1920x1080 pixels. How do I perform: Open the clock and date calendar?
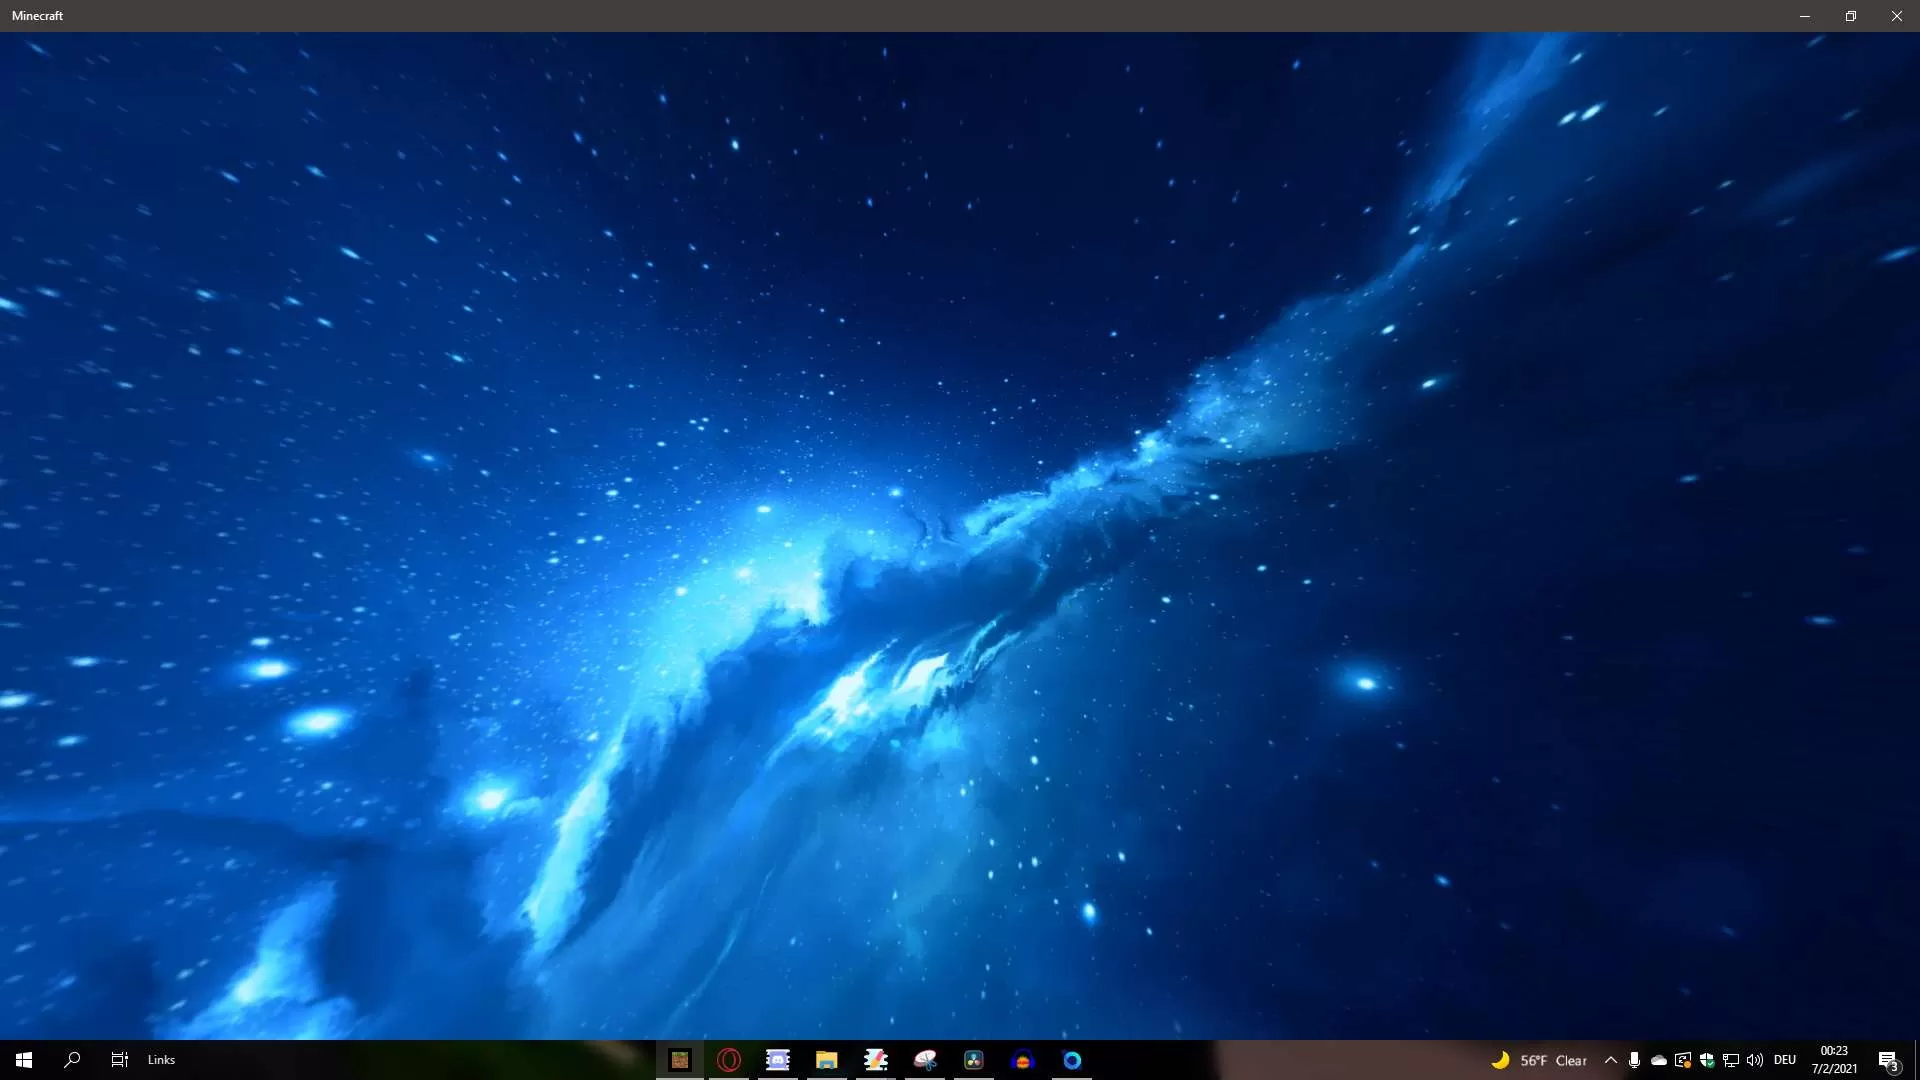[1834, 1060]
